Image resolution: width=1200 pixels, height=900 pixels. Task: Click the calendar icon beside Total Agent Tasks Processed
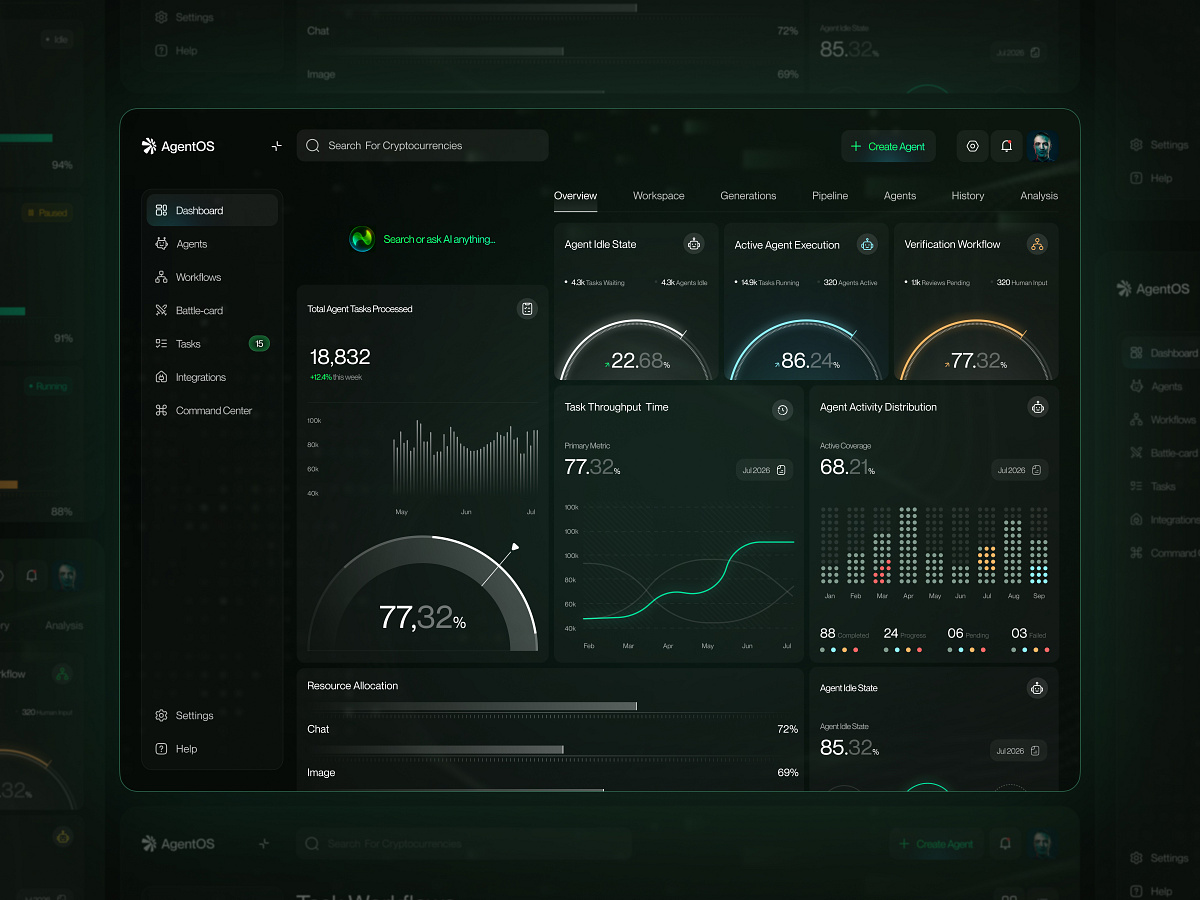(527, 309)
